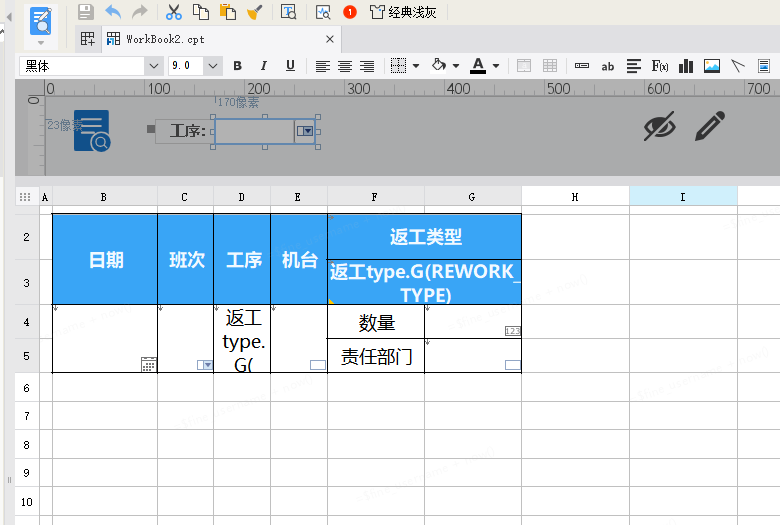
Task: Toggle parameter pane visibility eye icon
Action: click(660, 126)
